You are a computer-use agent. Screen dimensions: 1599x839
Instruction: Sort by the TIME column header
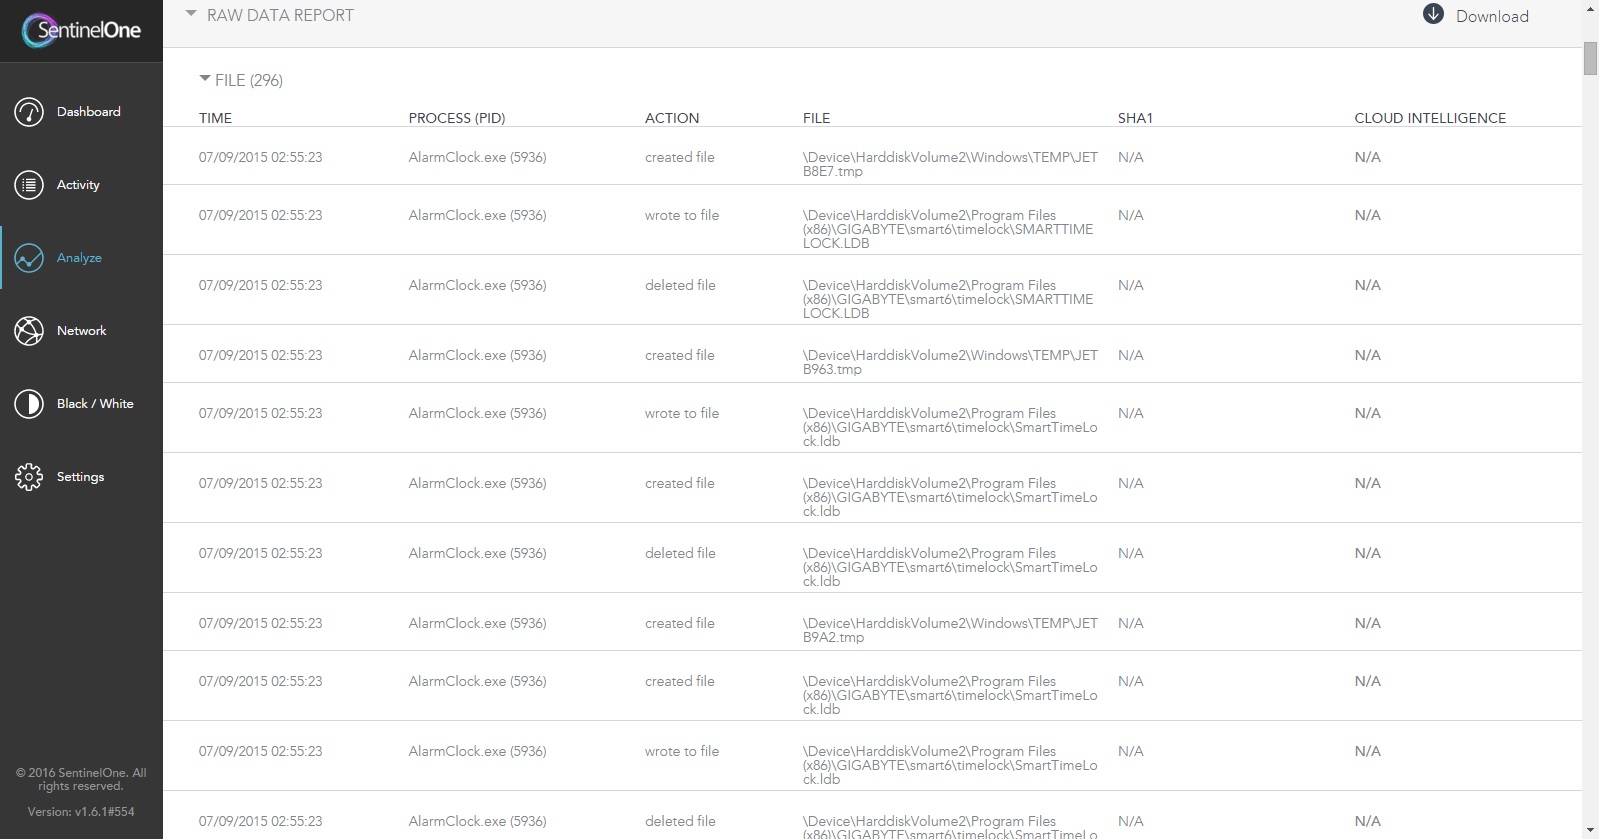point(215,118)
